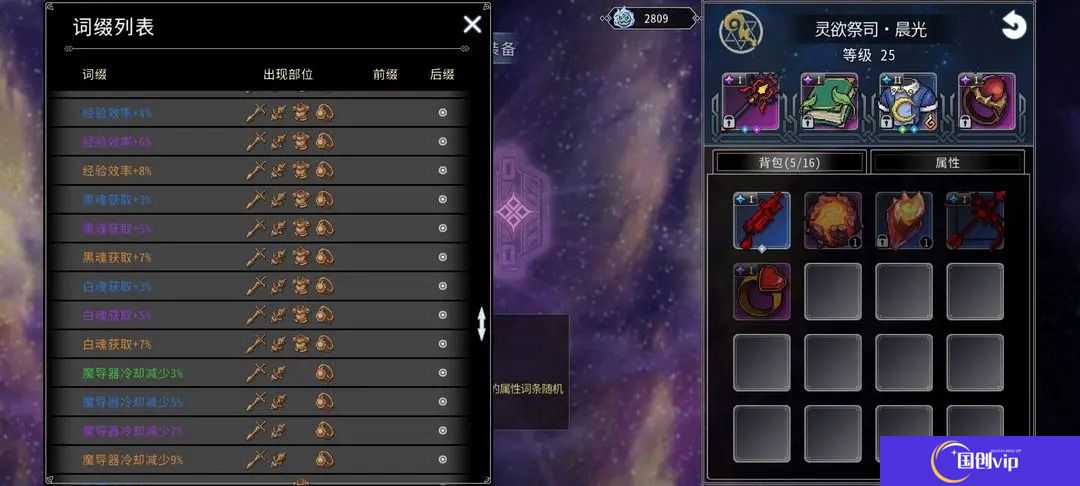Viewport: 1080px width, 486px height.
Task: Select suffix dot for 黑魂获取+7% row
Action: point(443,257)
